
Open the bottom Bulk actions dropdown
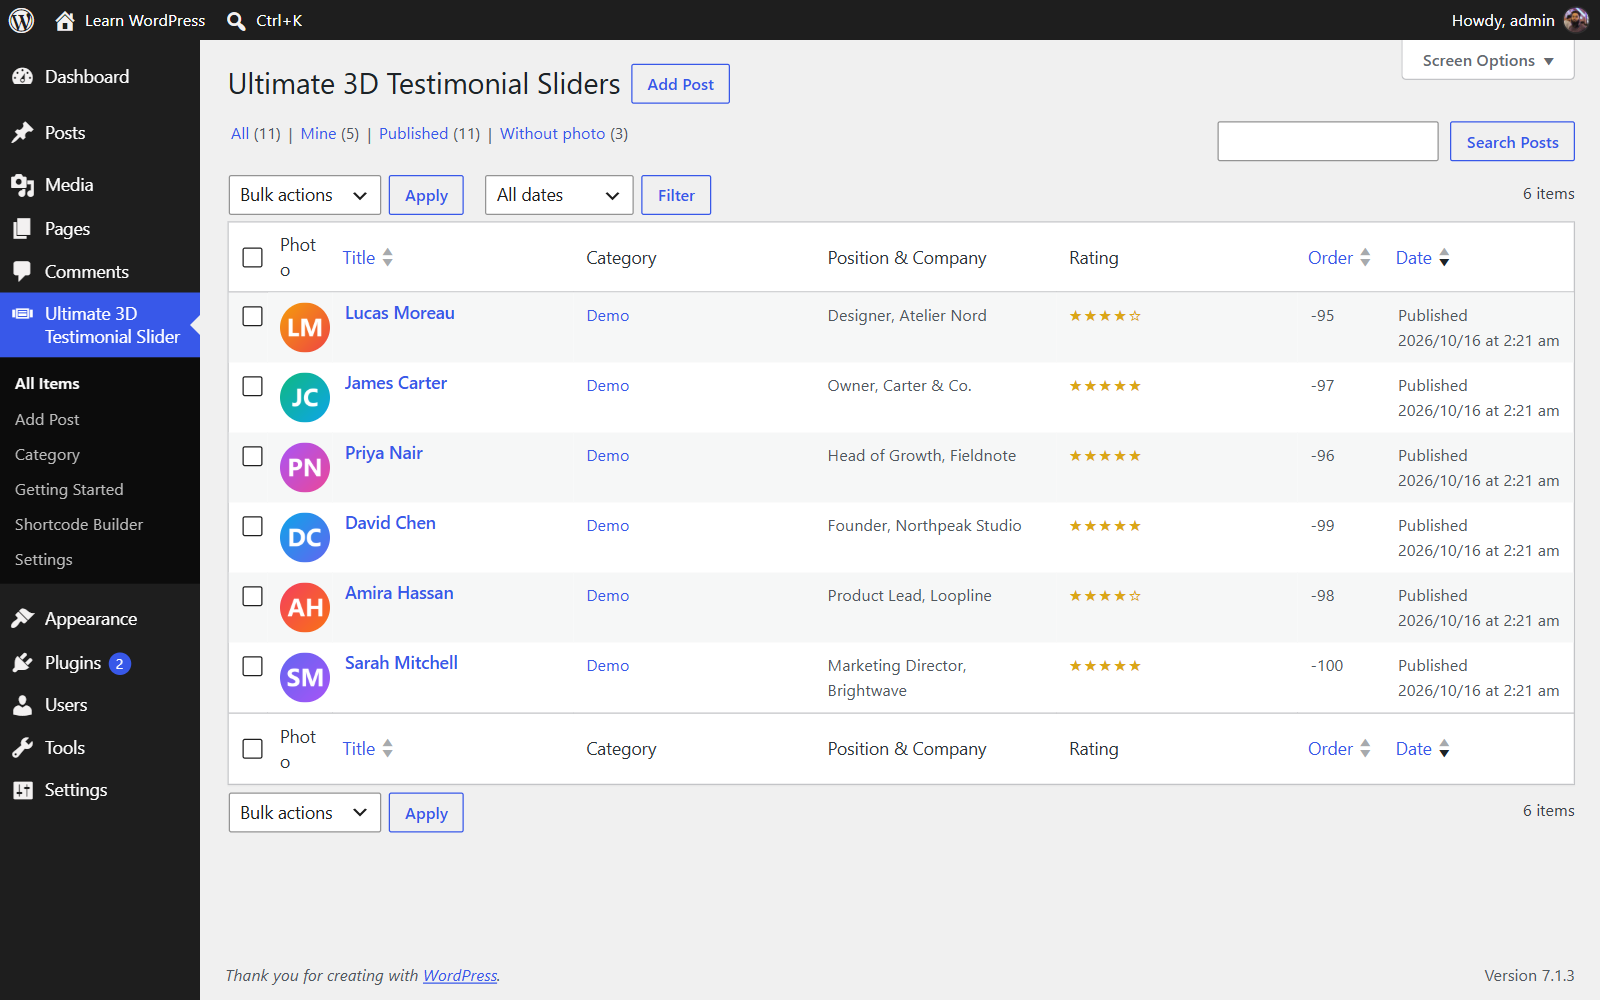305,813
